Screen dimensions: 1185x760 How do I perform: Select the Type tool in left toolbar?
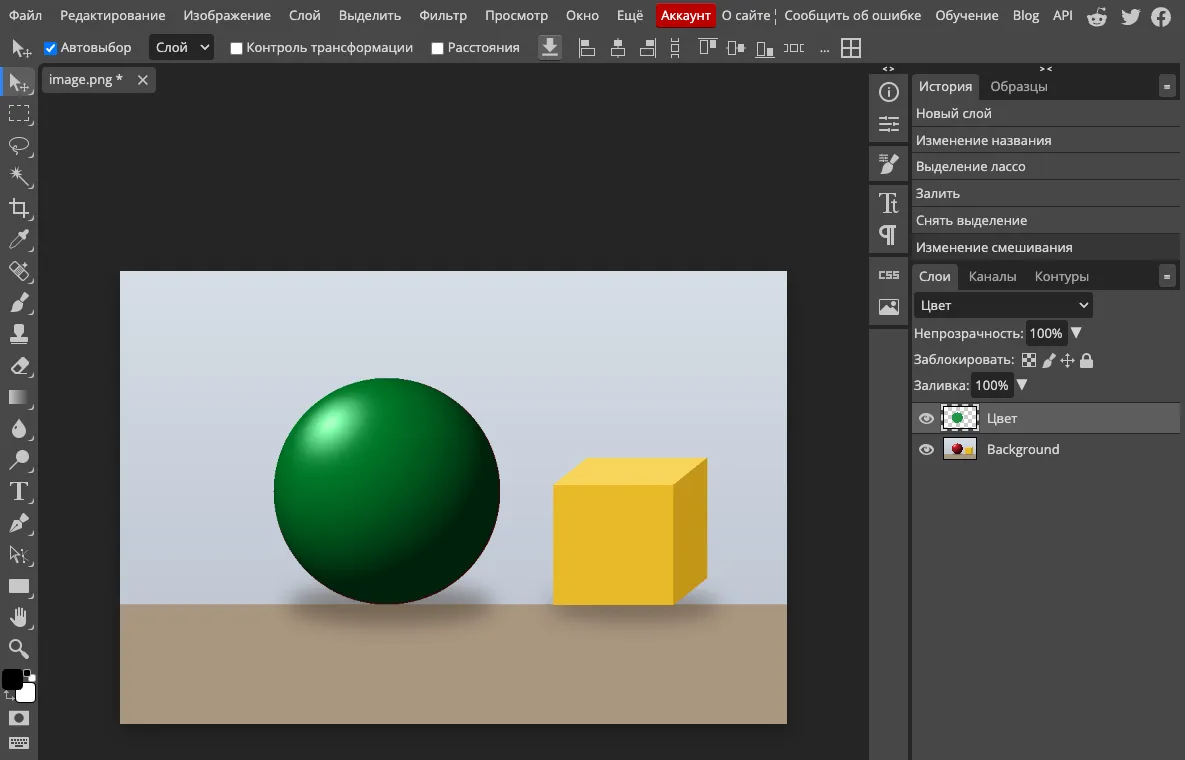[x=19, y=492]
